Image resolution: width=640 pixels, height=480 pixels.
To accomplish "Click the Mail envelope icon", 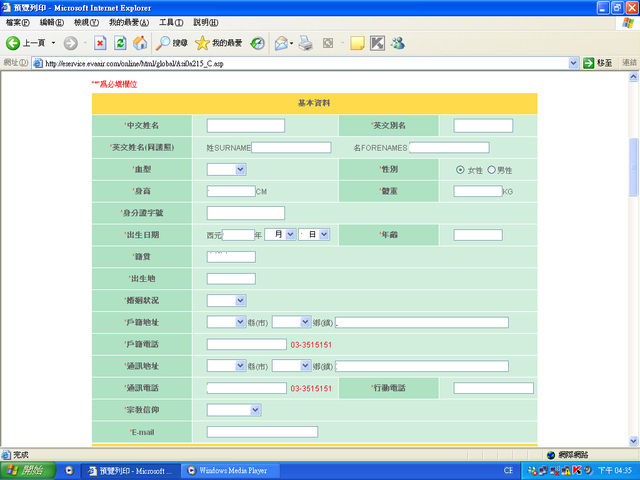I will (x=282, y=43).
